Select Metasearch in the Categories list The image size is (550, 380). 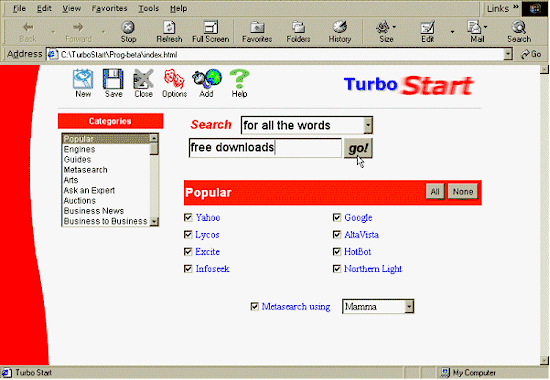tap(86, 170)
